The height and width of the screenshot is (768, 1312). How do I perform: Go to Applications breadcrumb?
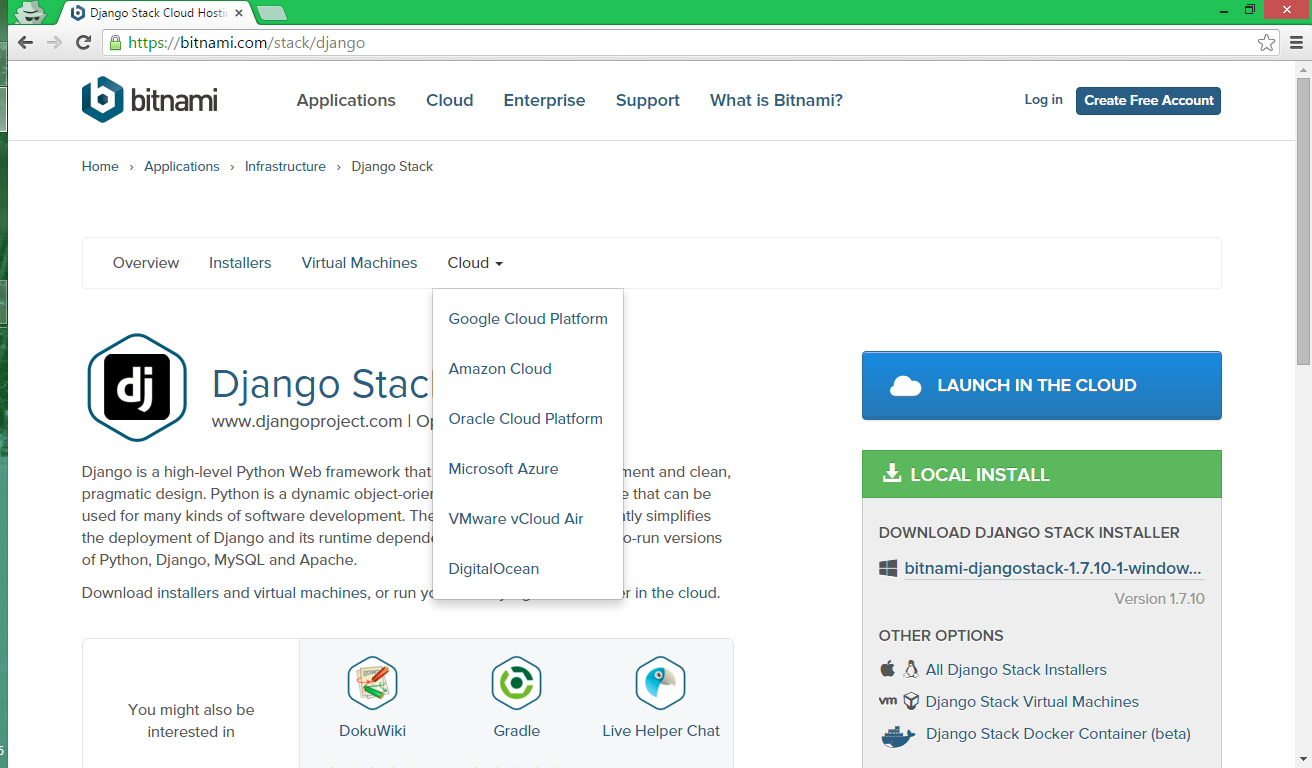(182, 167)
